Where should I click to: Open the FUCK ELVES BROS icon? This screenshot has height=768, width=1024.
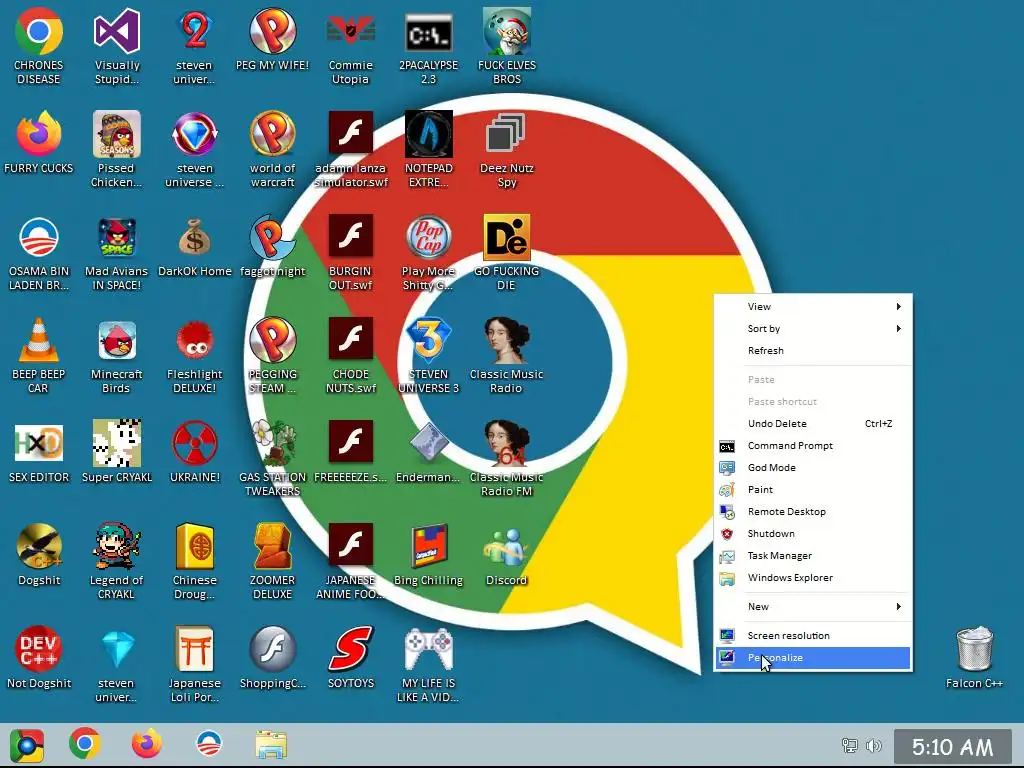(x=506, y=31)
